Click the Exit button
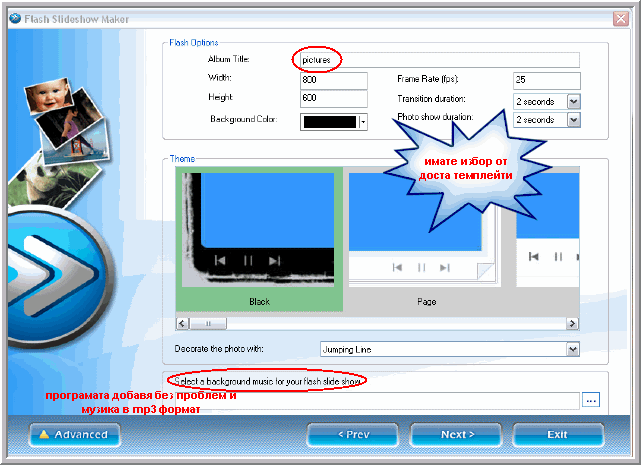The width and height of the screenshot is (641, 465). [x=558, y=435]
